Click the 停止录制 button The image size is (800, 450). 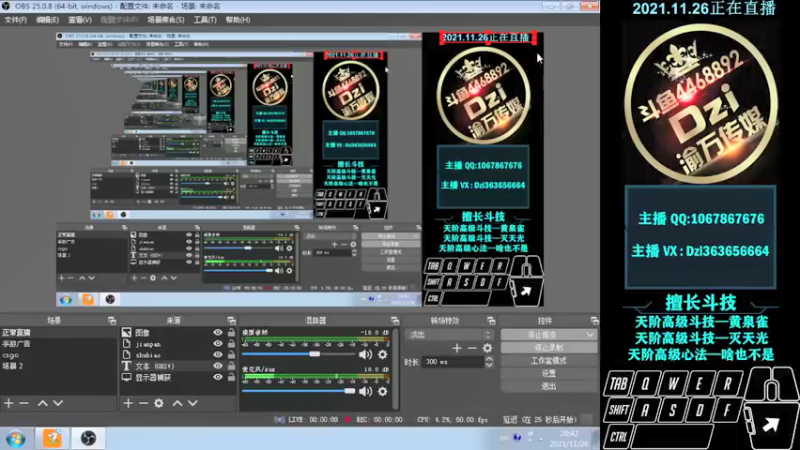[549, 347]
